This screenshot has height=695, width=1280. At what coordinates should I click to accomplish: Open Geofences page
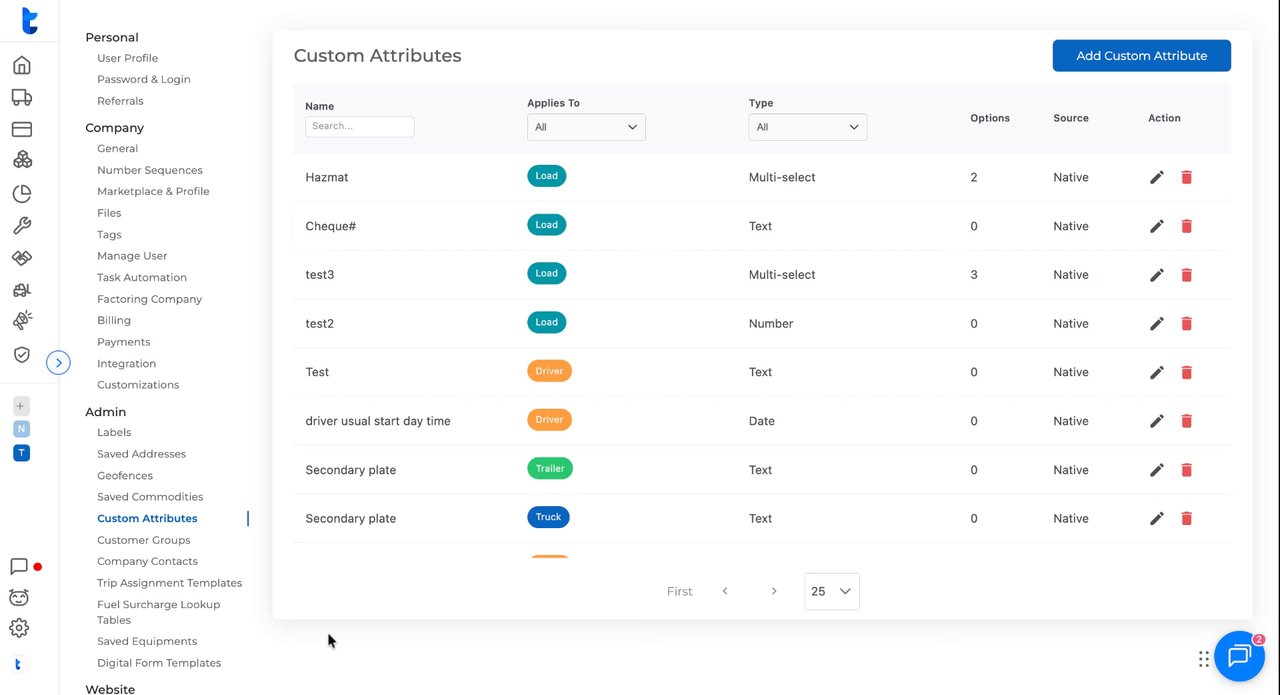(x=125, y=476)
